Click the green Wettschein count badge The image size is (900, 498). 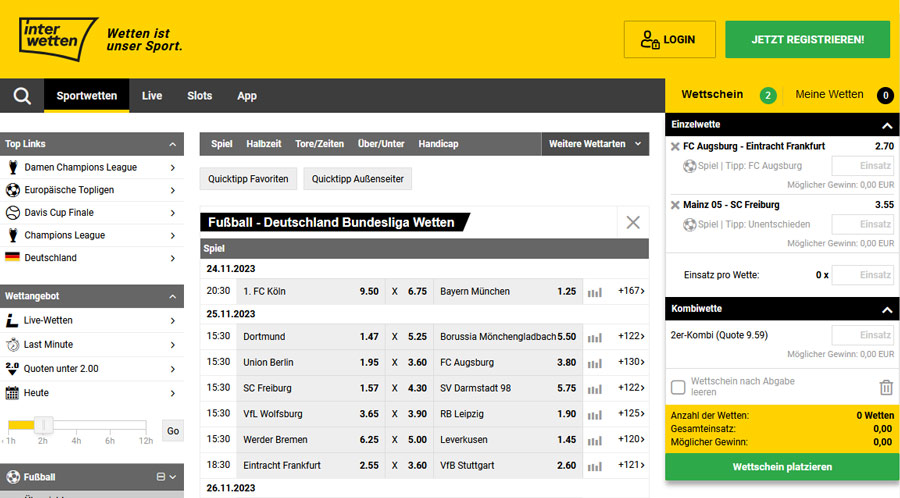coord(768,95)
